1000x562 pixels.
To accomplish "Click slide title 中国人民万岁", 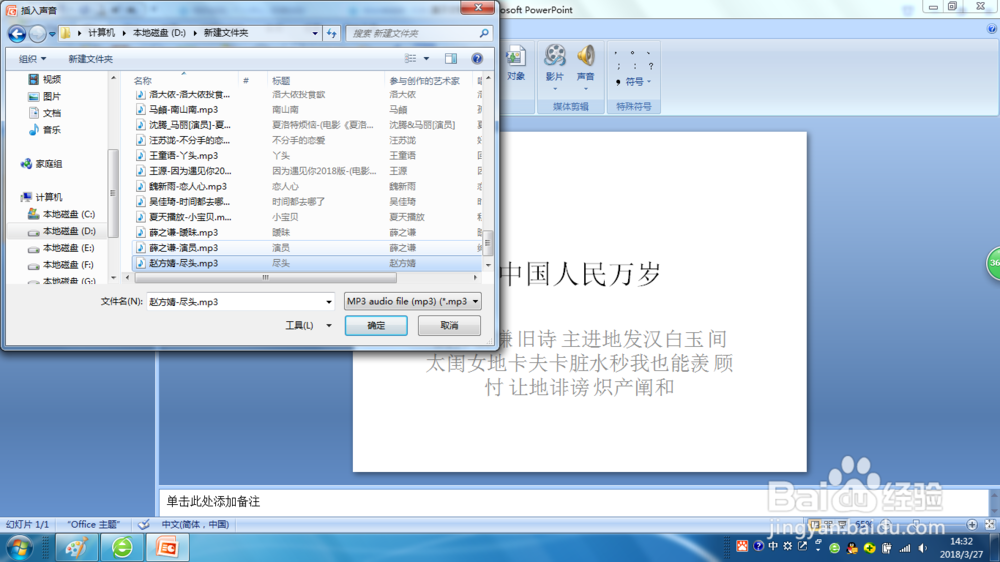I will 580,275.
